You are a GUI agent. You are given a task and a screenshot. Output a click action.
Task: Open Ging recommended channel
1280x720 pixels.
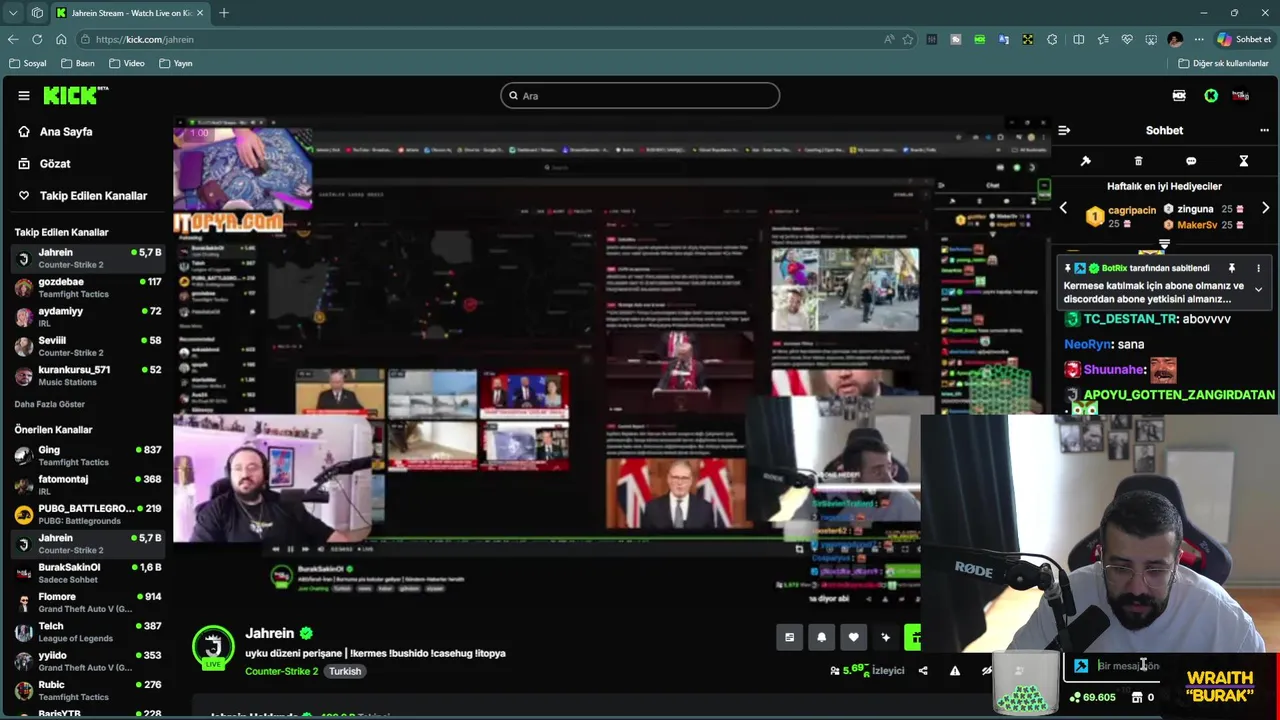click(x=88, y=456)
